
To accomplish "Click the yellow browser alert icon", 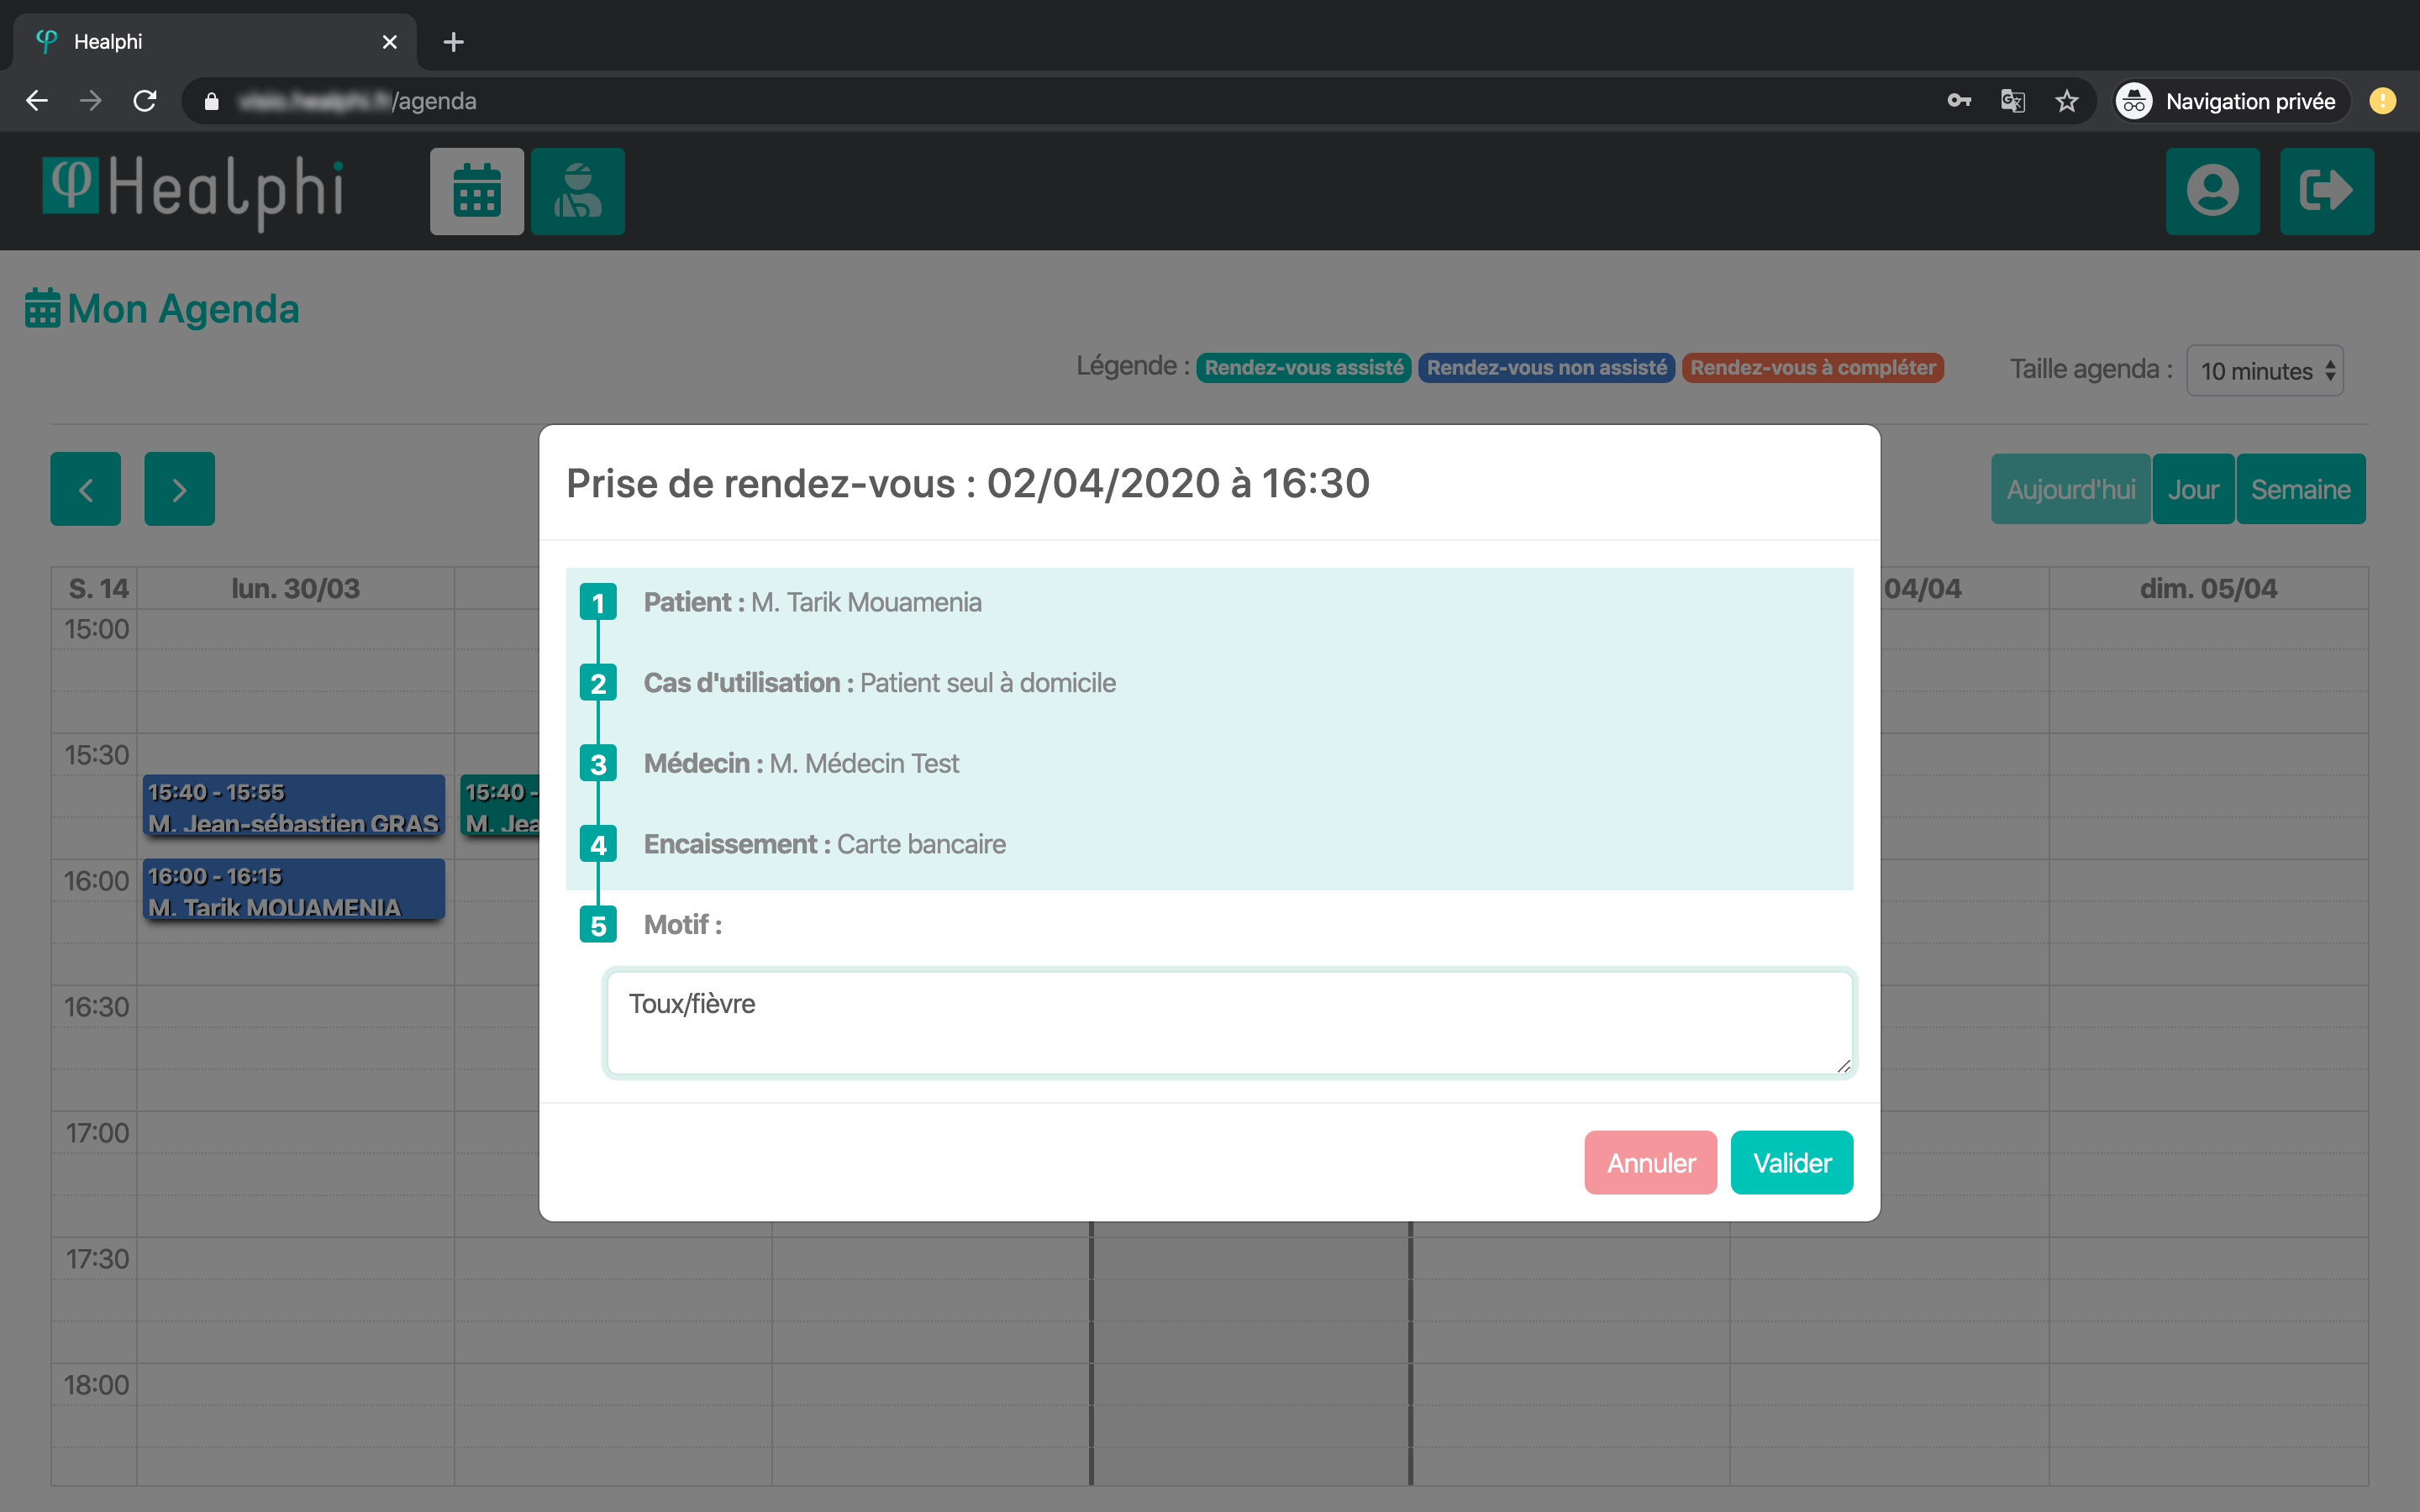I will tap(2382, 101).
